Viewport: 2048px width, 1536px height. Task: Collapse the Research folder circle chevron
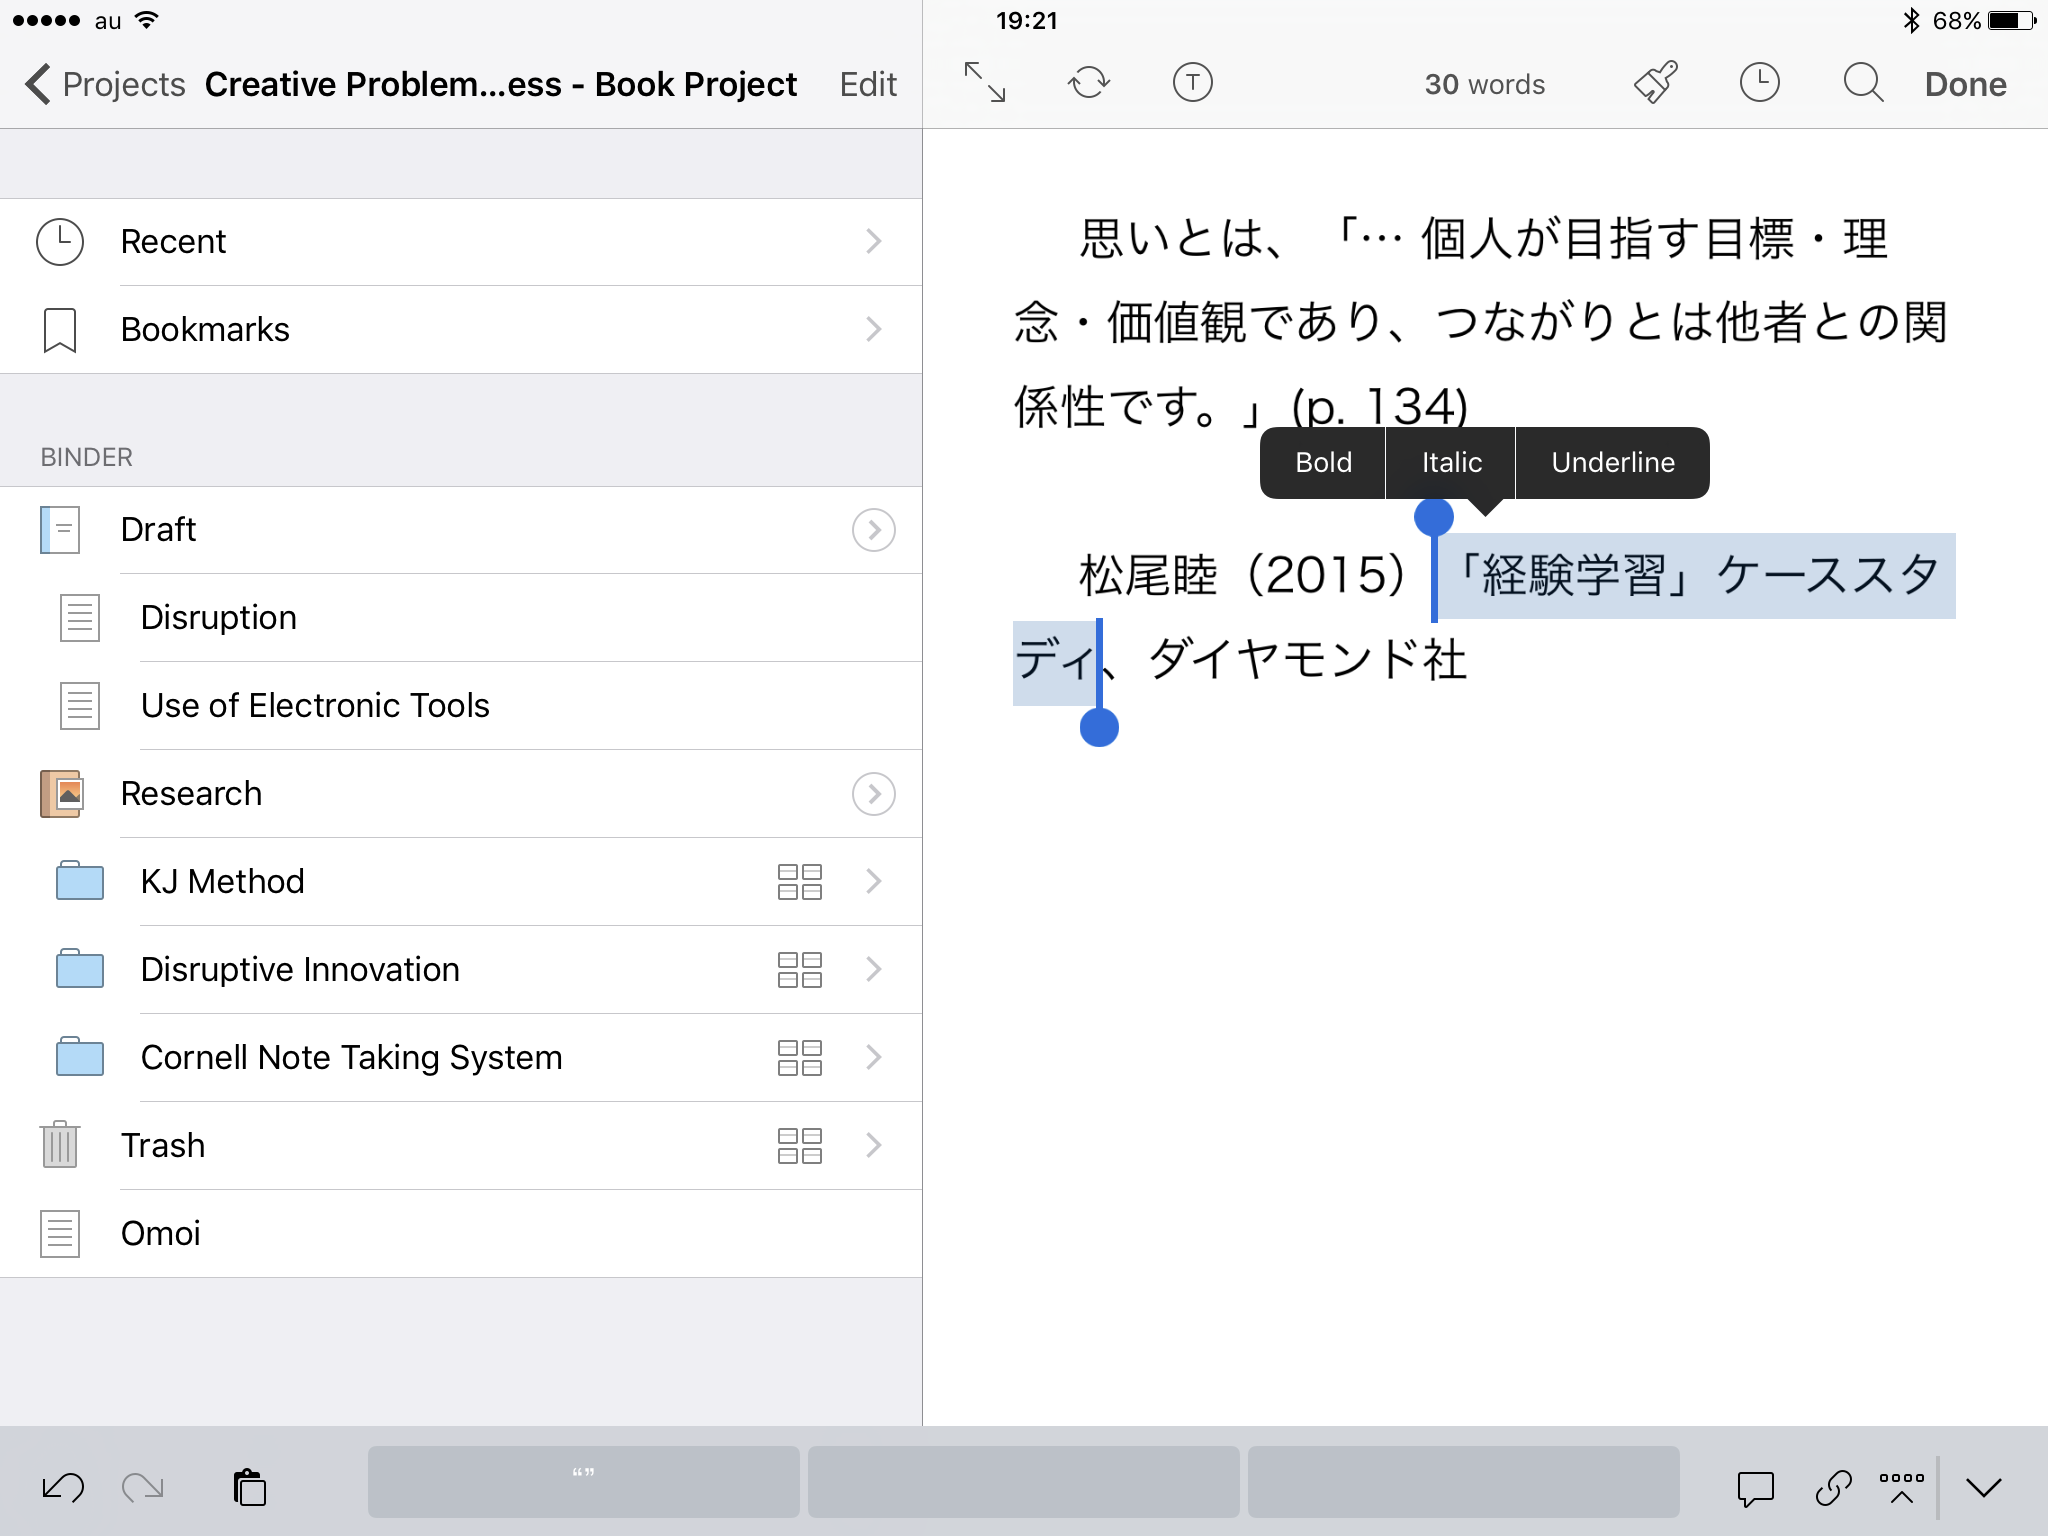pos(874,794)
